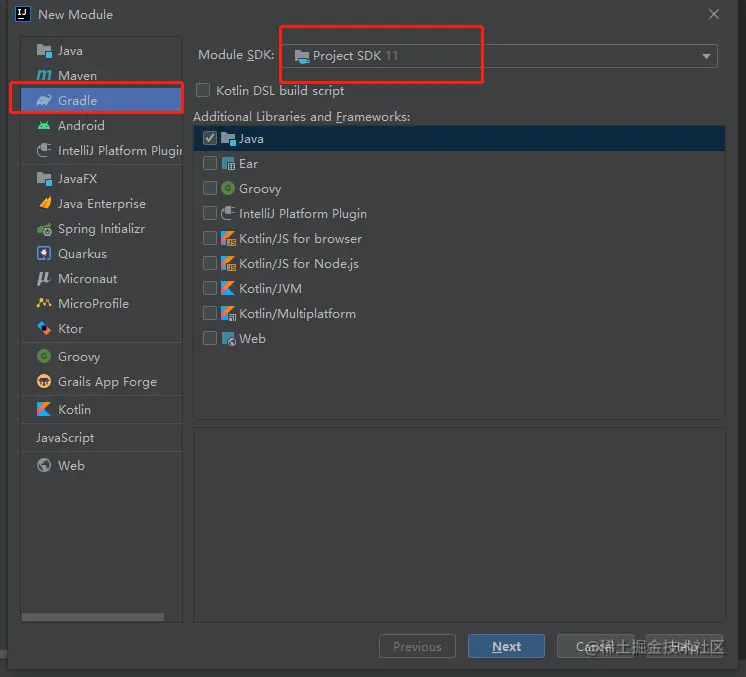Check the Web framework checkbox
This screenshot has width=746, height=677.
(x=210, y=338)
